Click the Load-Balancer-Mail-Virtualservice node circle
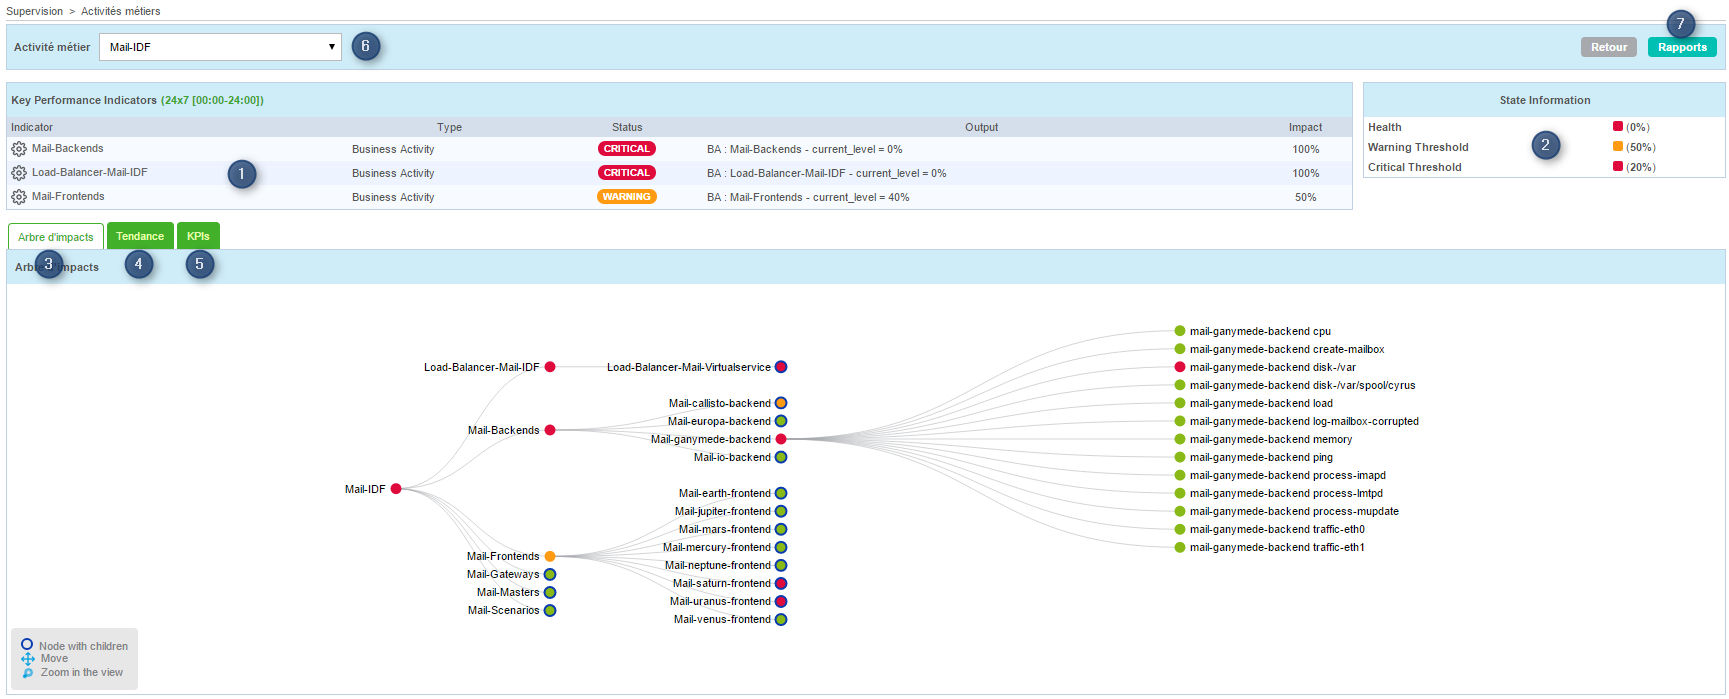Viewport: 1729px width, 699px height. [781, 367]
